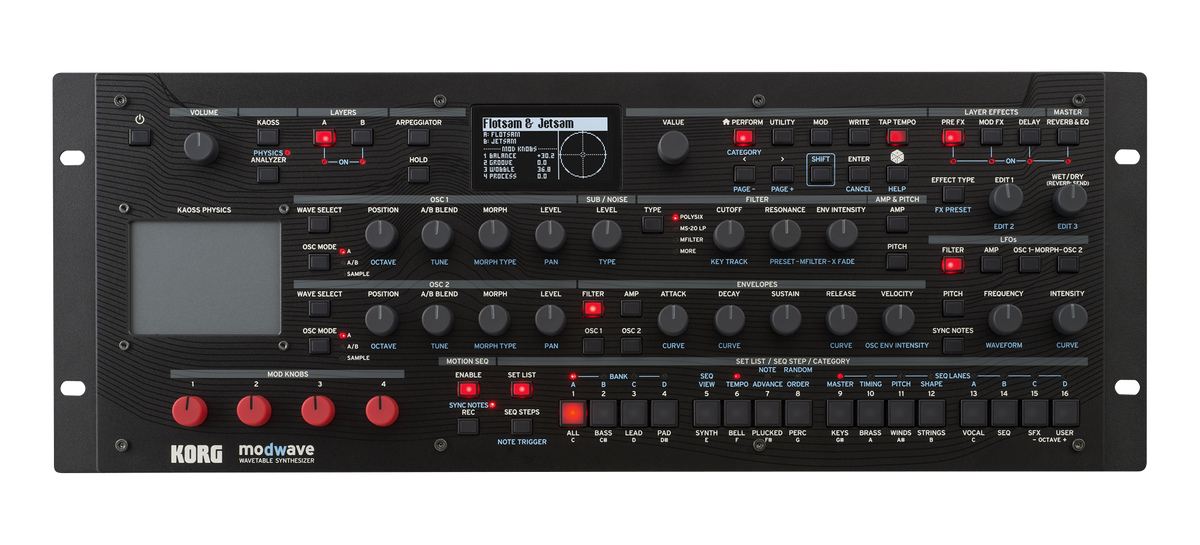This screenshot has width=1200, height=545.
Task: Tap step button 9 labeled KEYS
Action: [840, 413]
